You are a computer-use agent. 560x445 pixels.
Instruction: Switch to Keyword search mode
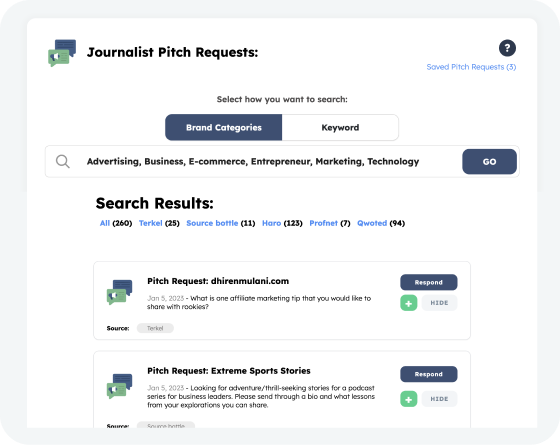point(340,128)
